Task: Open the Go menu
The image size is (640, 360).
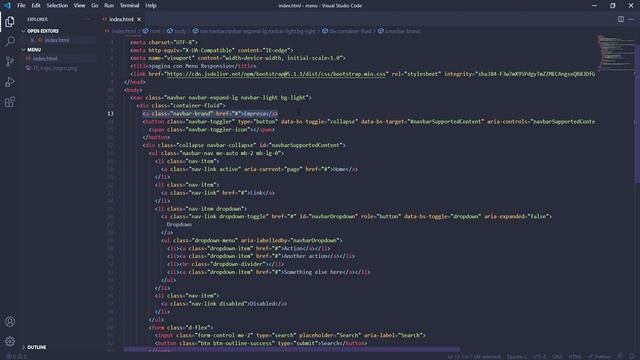Action: pyautogui.click(x=95, y=6)
